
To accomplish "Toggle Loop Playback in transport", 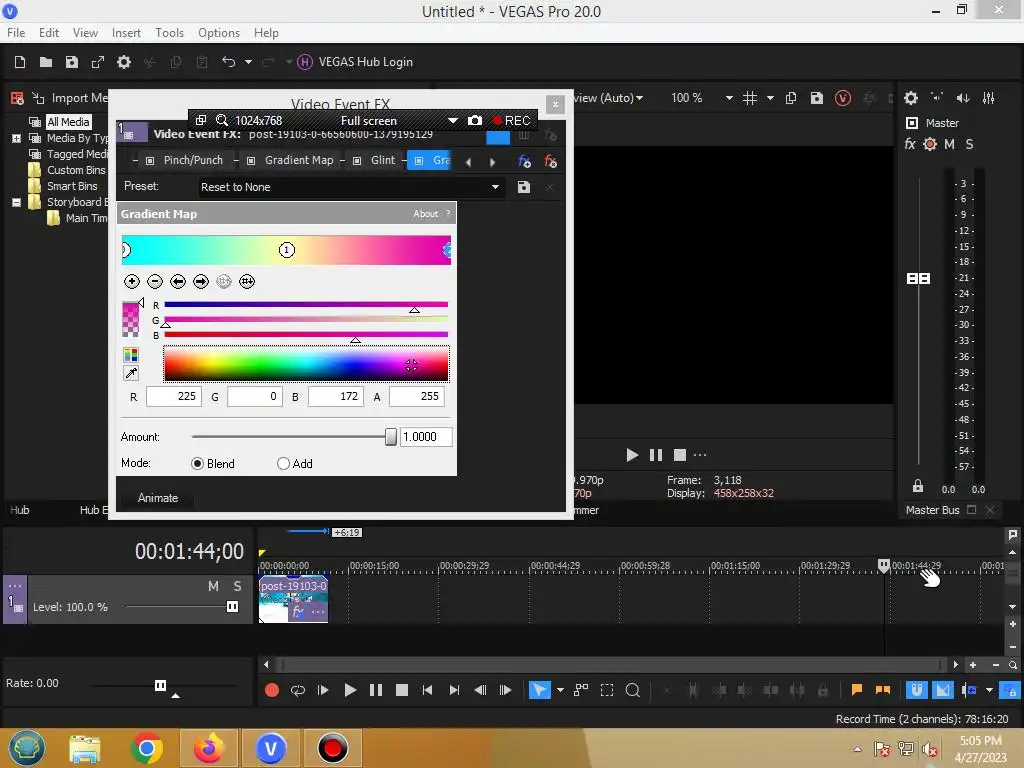I will [x=298, y=690].
